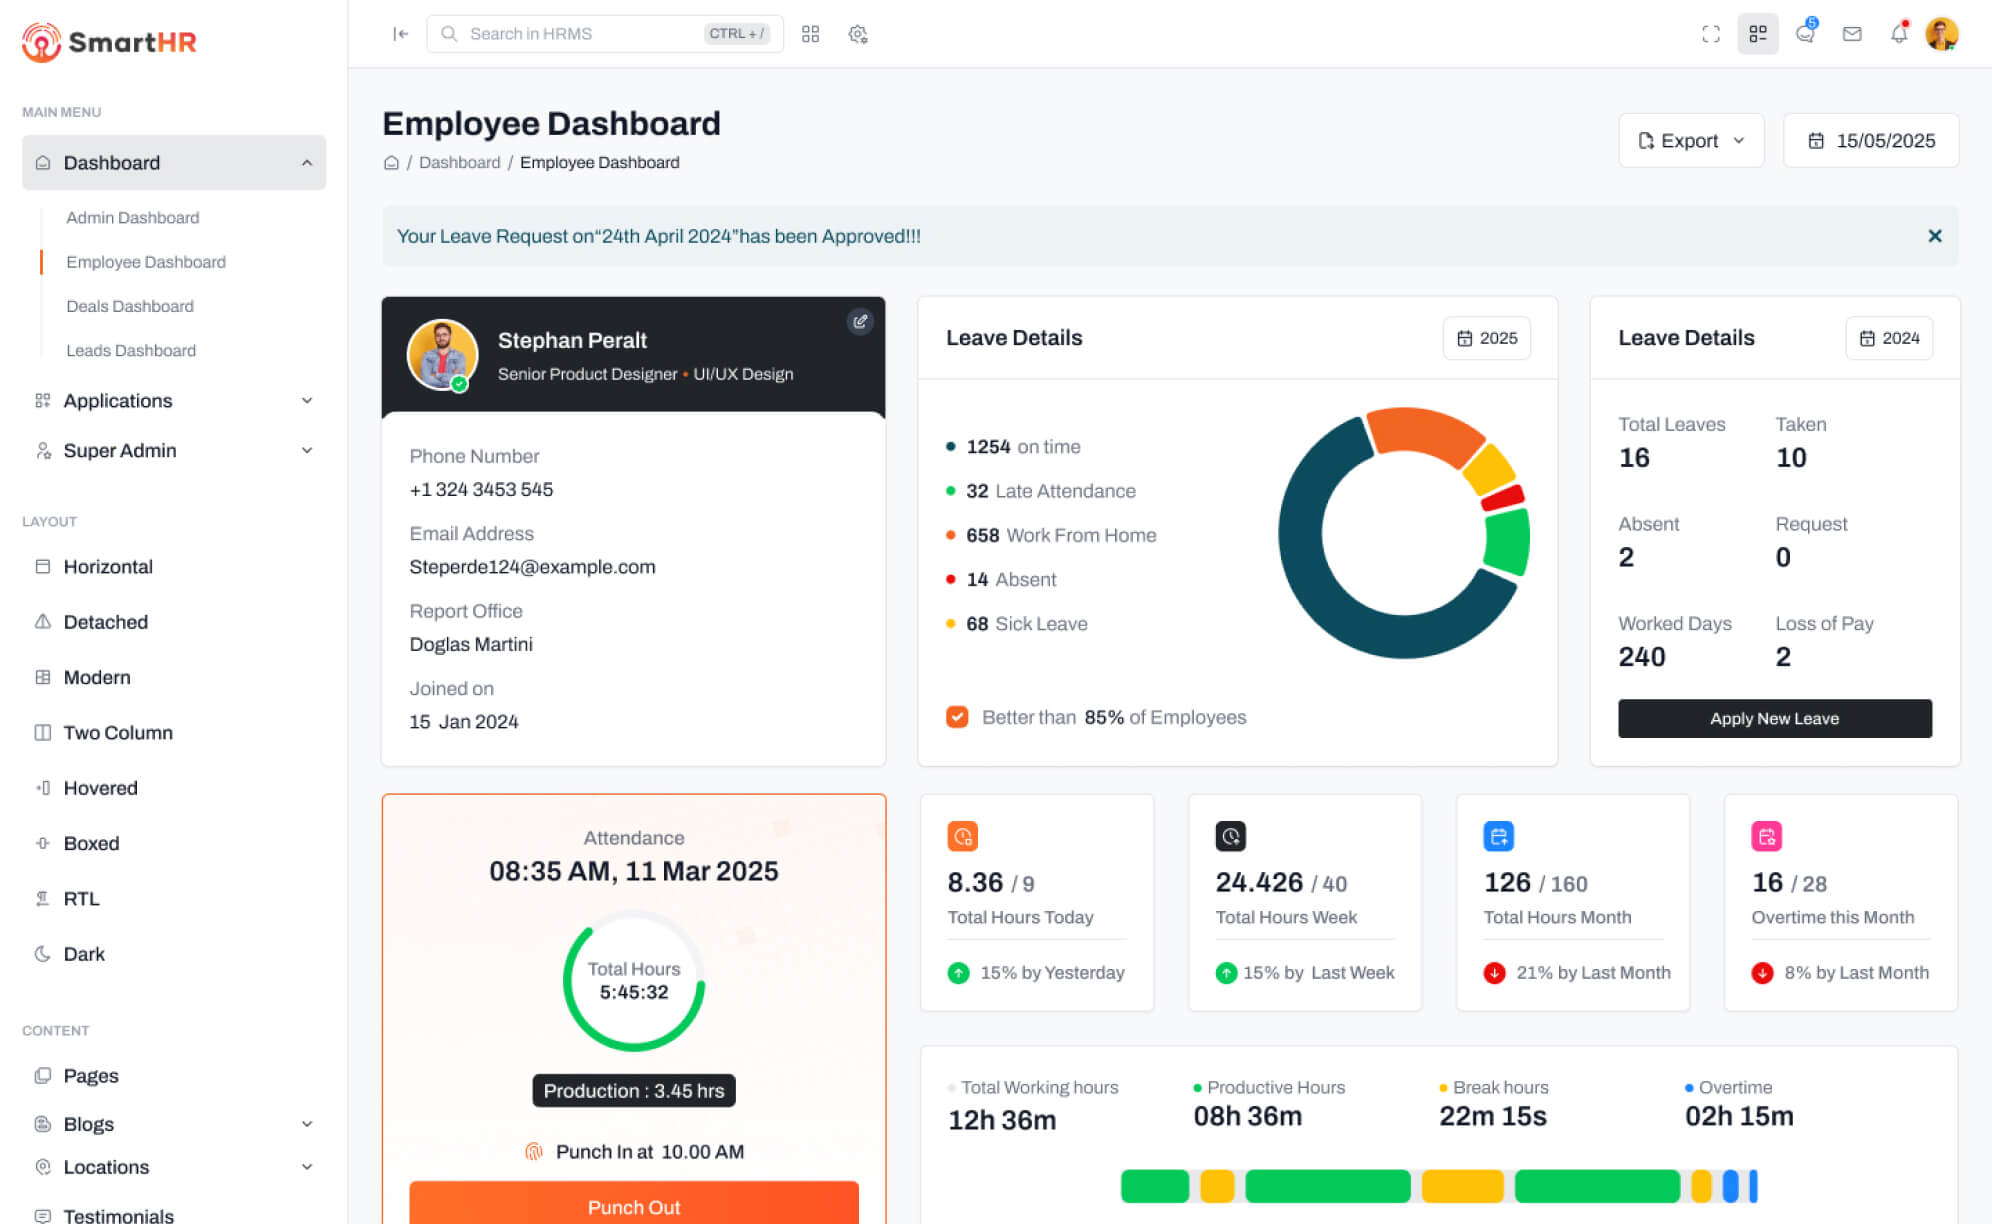This screenshot has height=1224, width=1992.
Task: Toggle the Better than 85% checkbox
Action: click(957, 717)
